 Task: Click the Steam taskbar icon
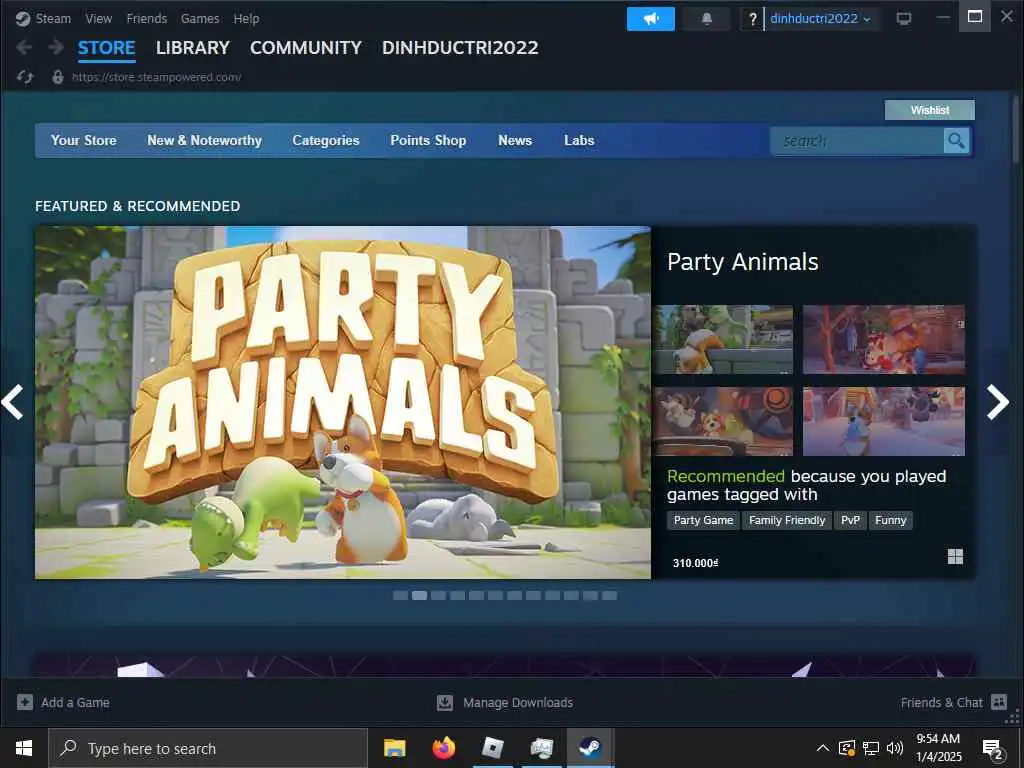click(x=590, y=748)
